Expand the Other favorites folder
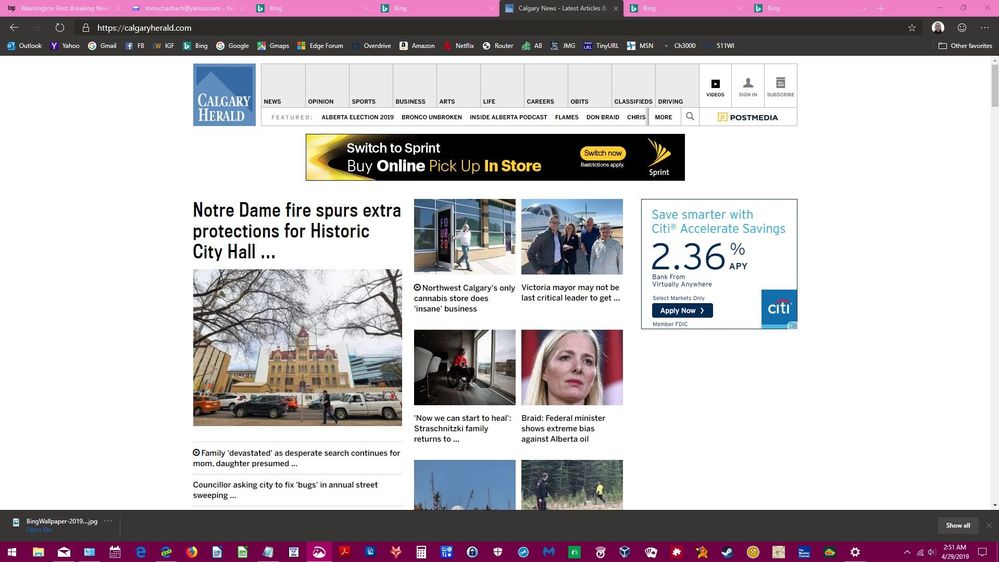Screen dimensions: 999x562 click(965, 46)
